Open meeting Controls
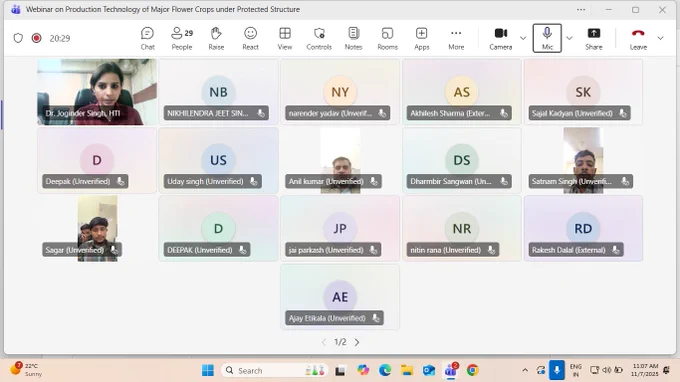The image size is (680, 382). coord(319,38)
